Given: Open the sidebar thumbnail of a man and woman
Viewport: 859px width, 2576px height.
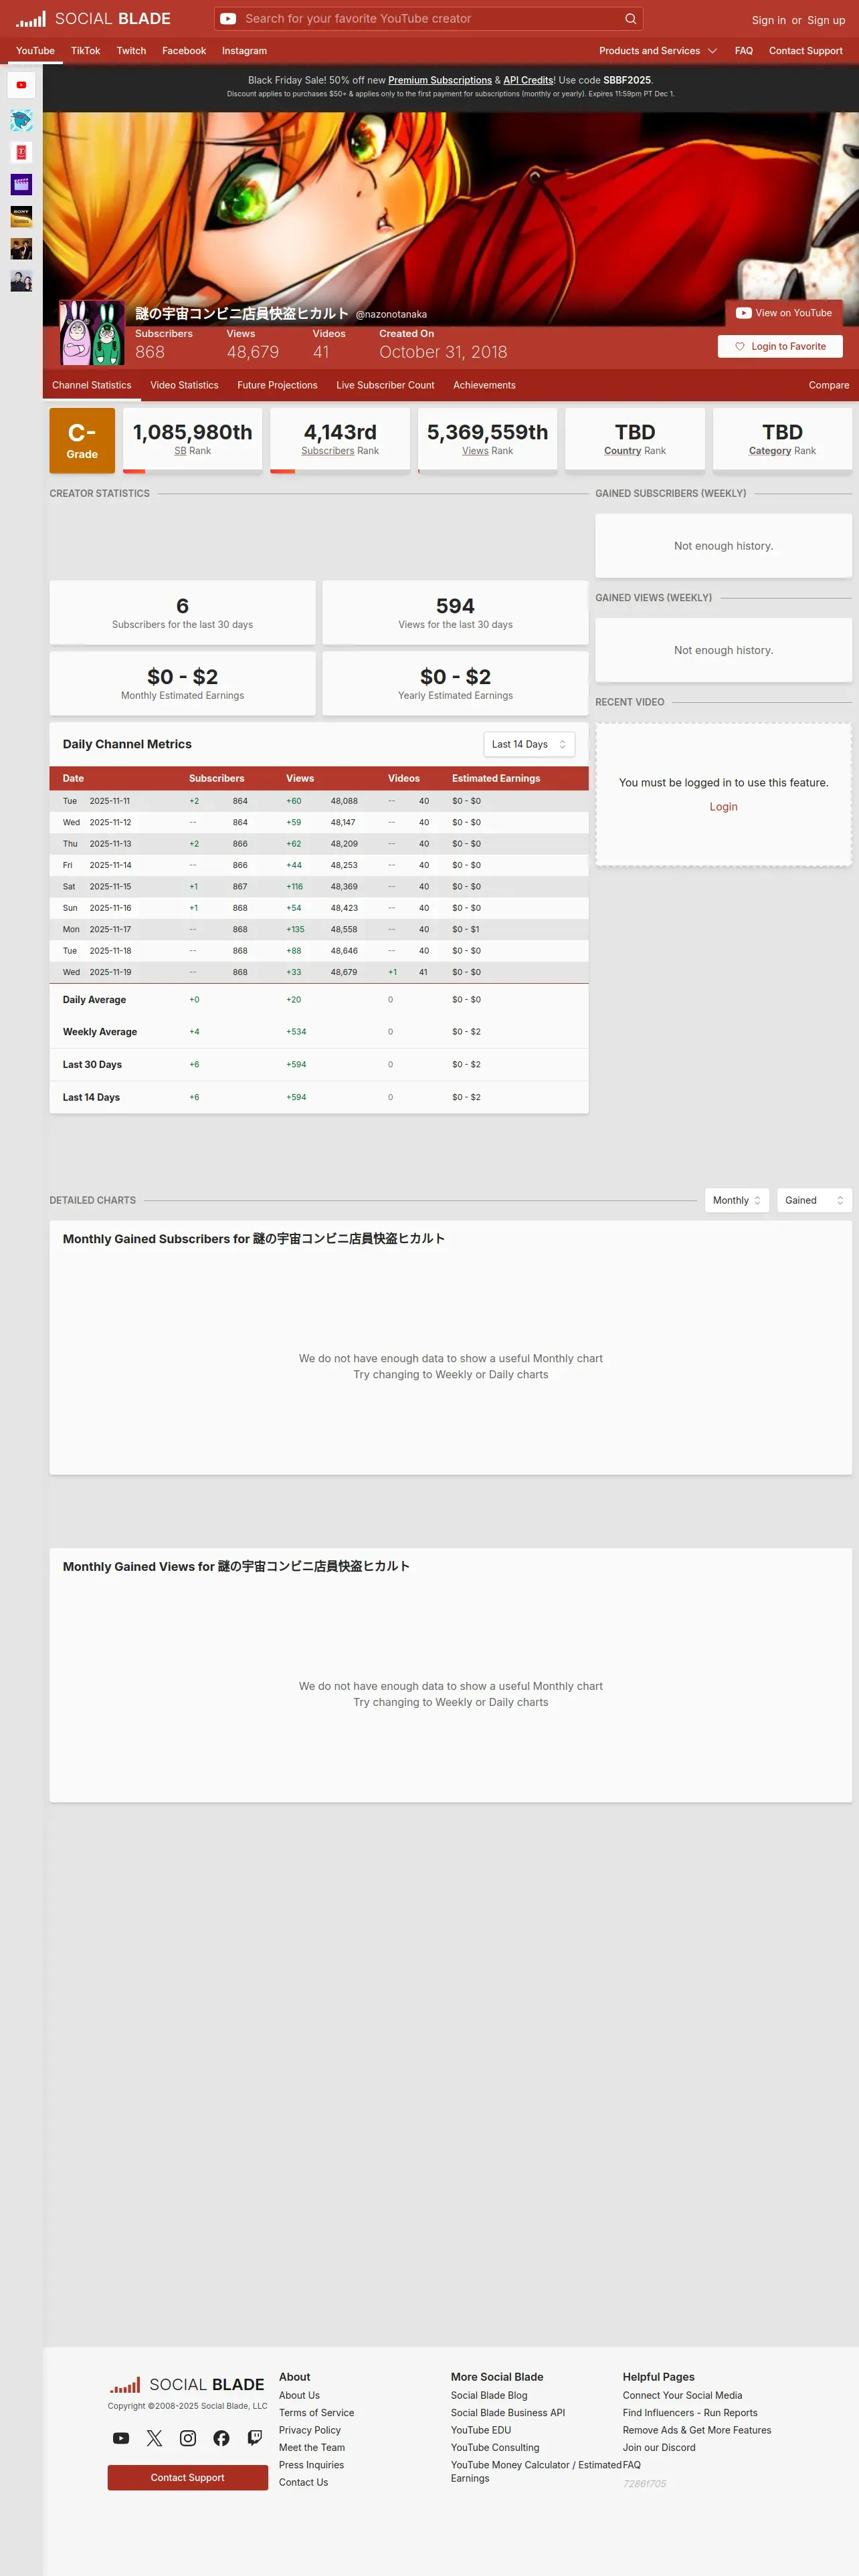Looking at the screenshot, I should tap(21, 280).
